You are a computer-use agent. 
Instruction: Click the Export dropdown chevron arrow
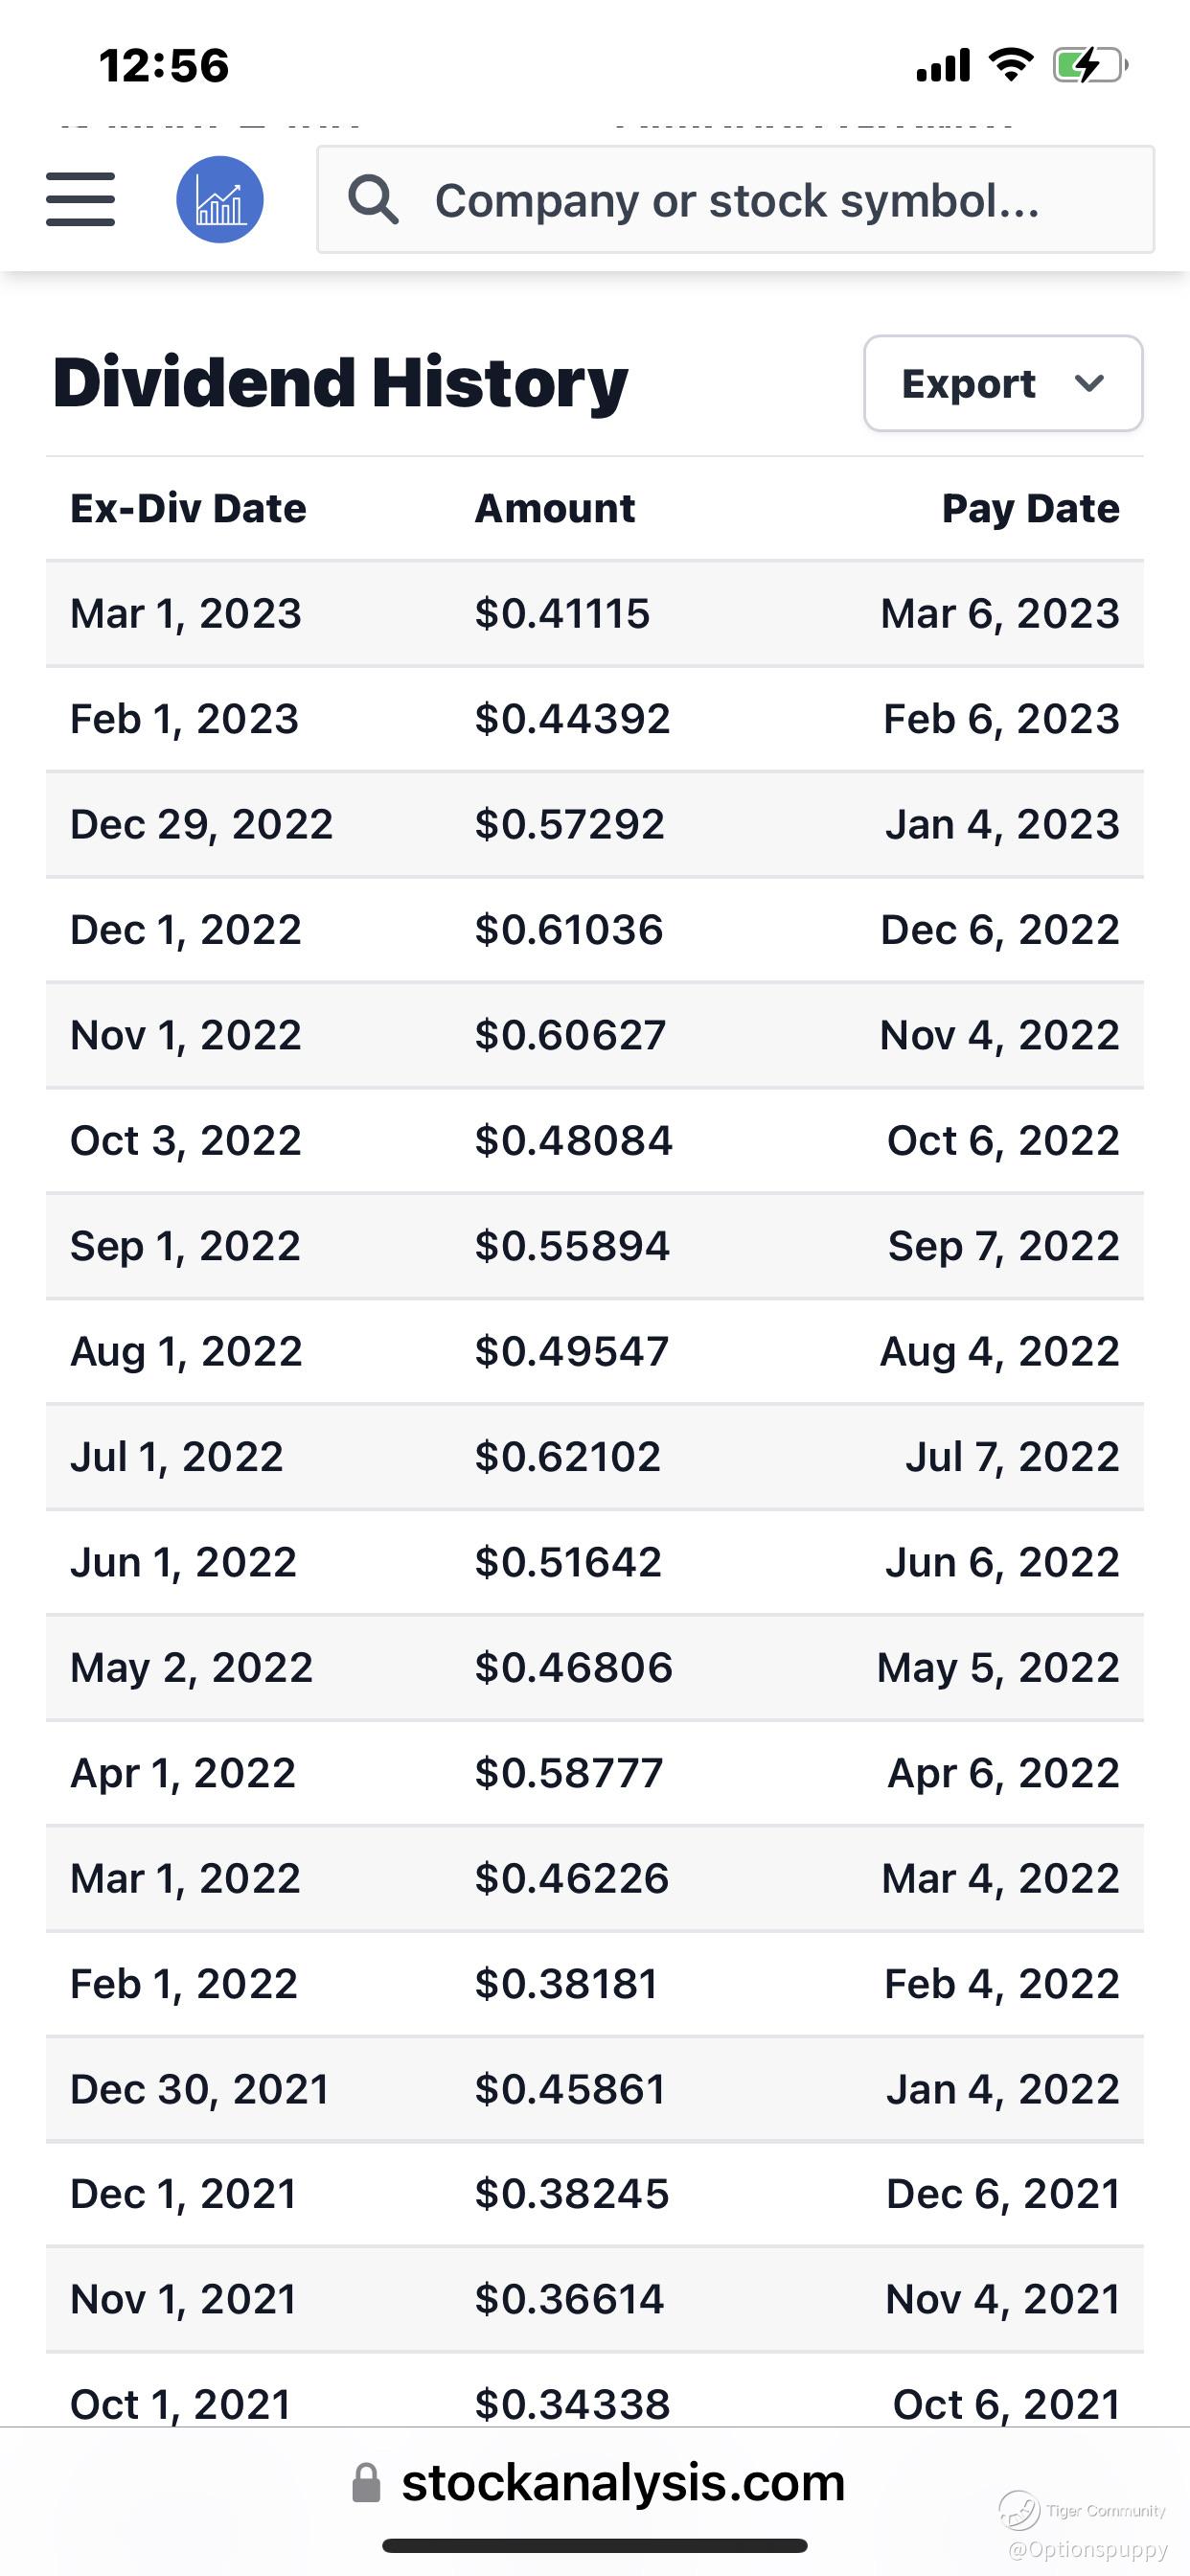(1088, 383)
